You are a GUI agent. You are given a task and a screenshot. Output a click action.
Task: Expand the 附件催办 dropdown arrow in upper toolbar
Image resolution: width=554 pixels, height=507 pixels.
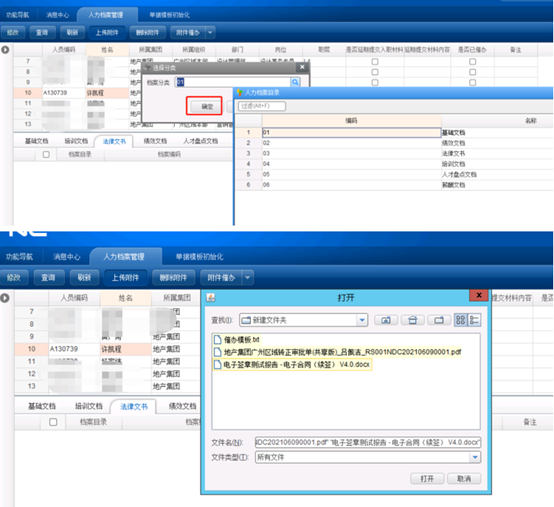(x=210, y=33)
